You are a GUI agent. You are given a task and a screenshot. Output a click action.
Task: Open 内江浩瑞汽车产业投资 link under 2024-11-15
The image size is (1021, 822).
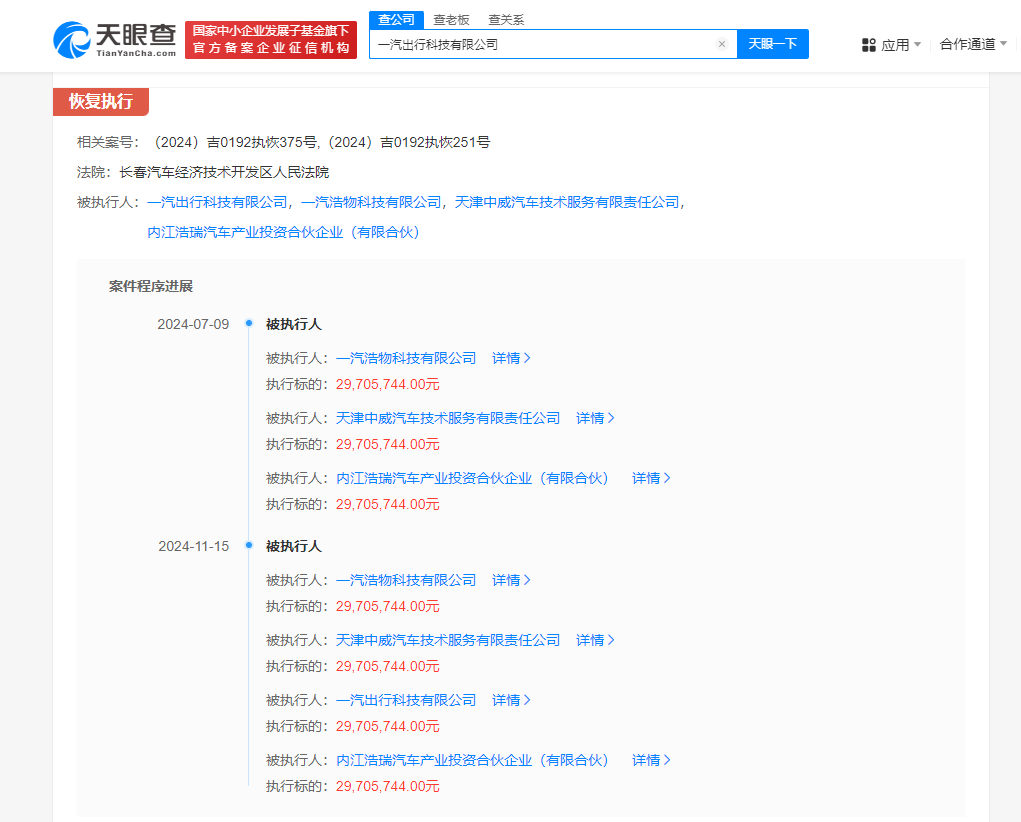pyautogui.click(x=473, y=760)
